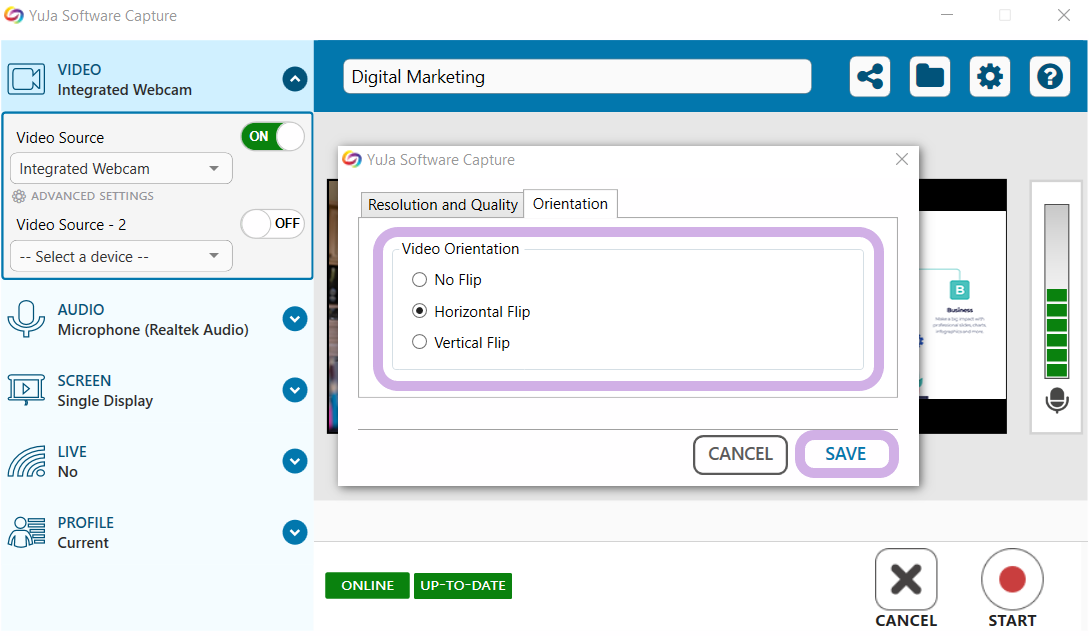Image resolution: width=1089 pixels, height=636 pixels.
Task: Open the folder icon for recordings
Action: point(930,77)
